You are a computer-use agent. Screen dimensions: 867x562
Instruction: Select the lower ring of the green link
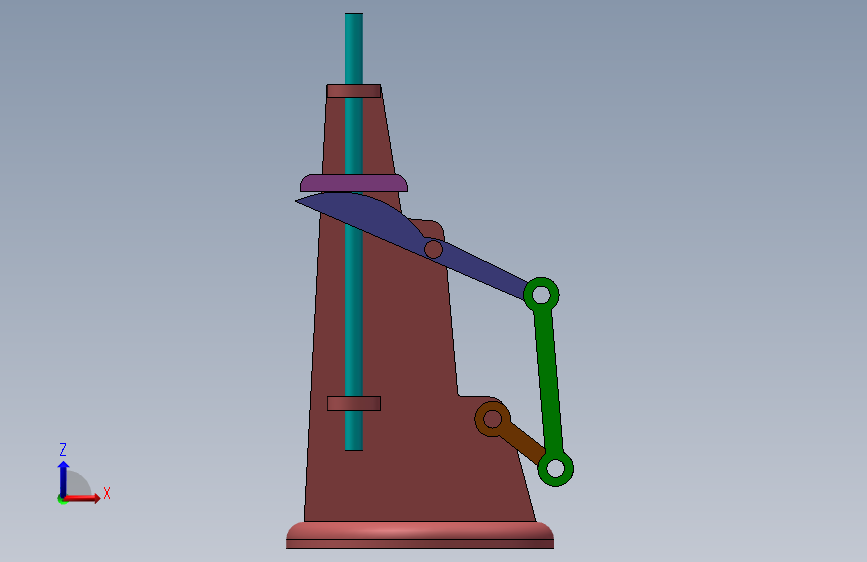[x=555, y=469]
